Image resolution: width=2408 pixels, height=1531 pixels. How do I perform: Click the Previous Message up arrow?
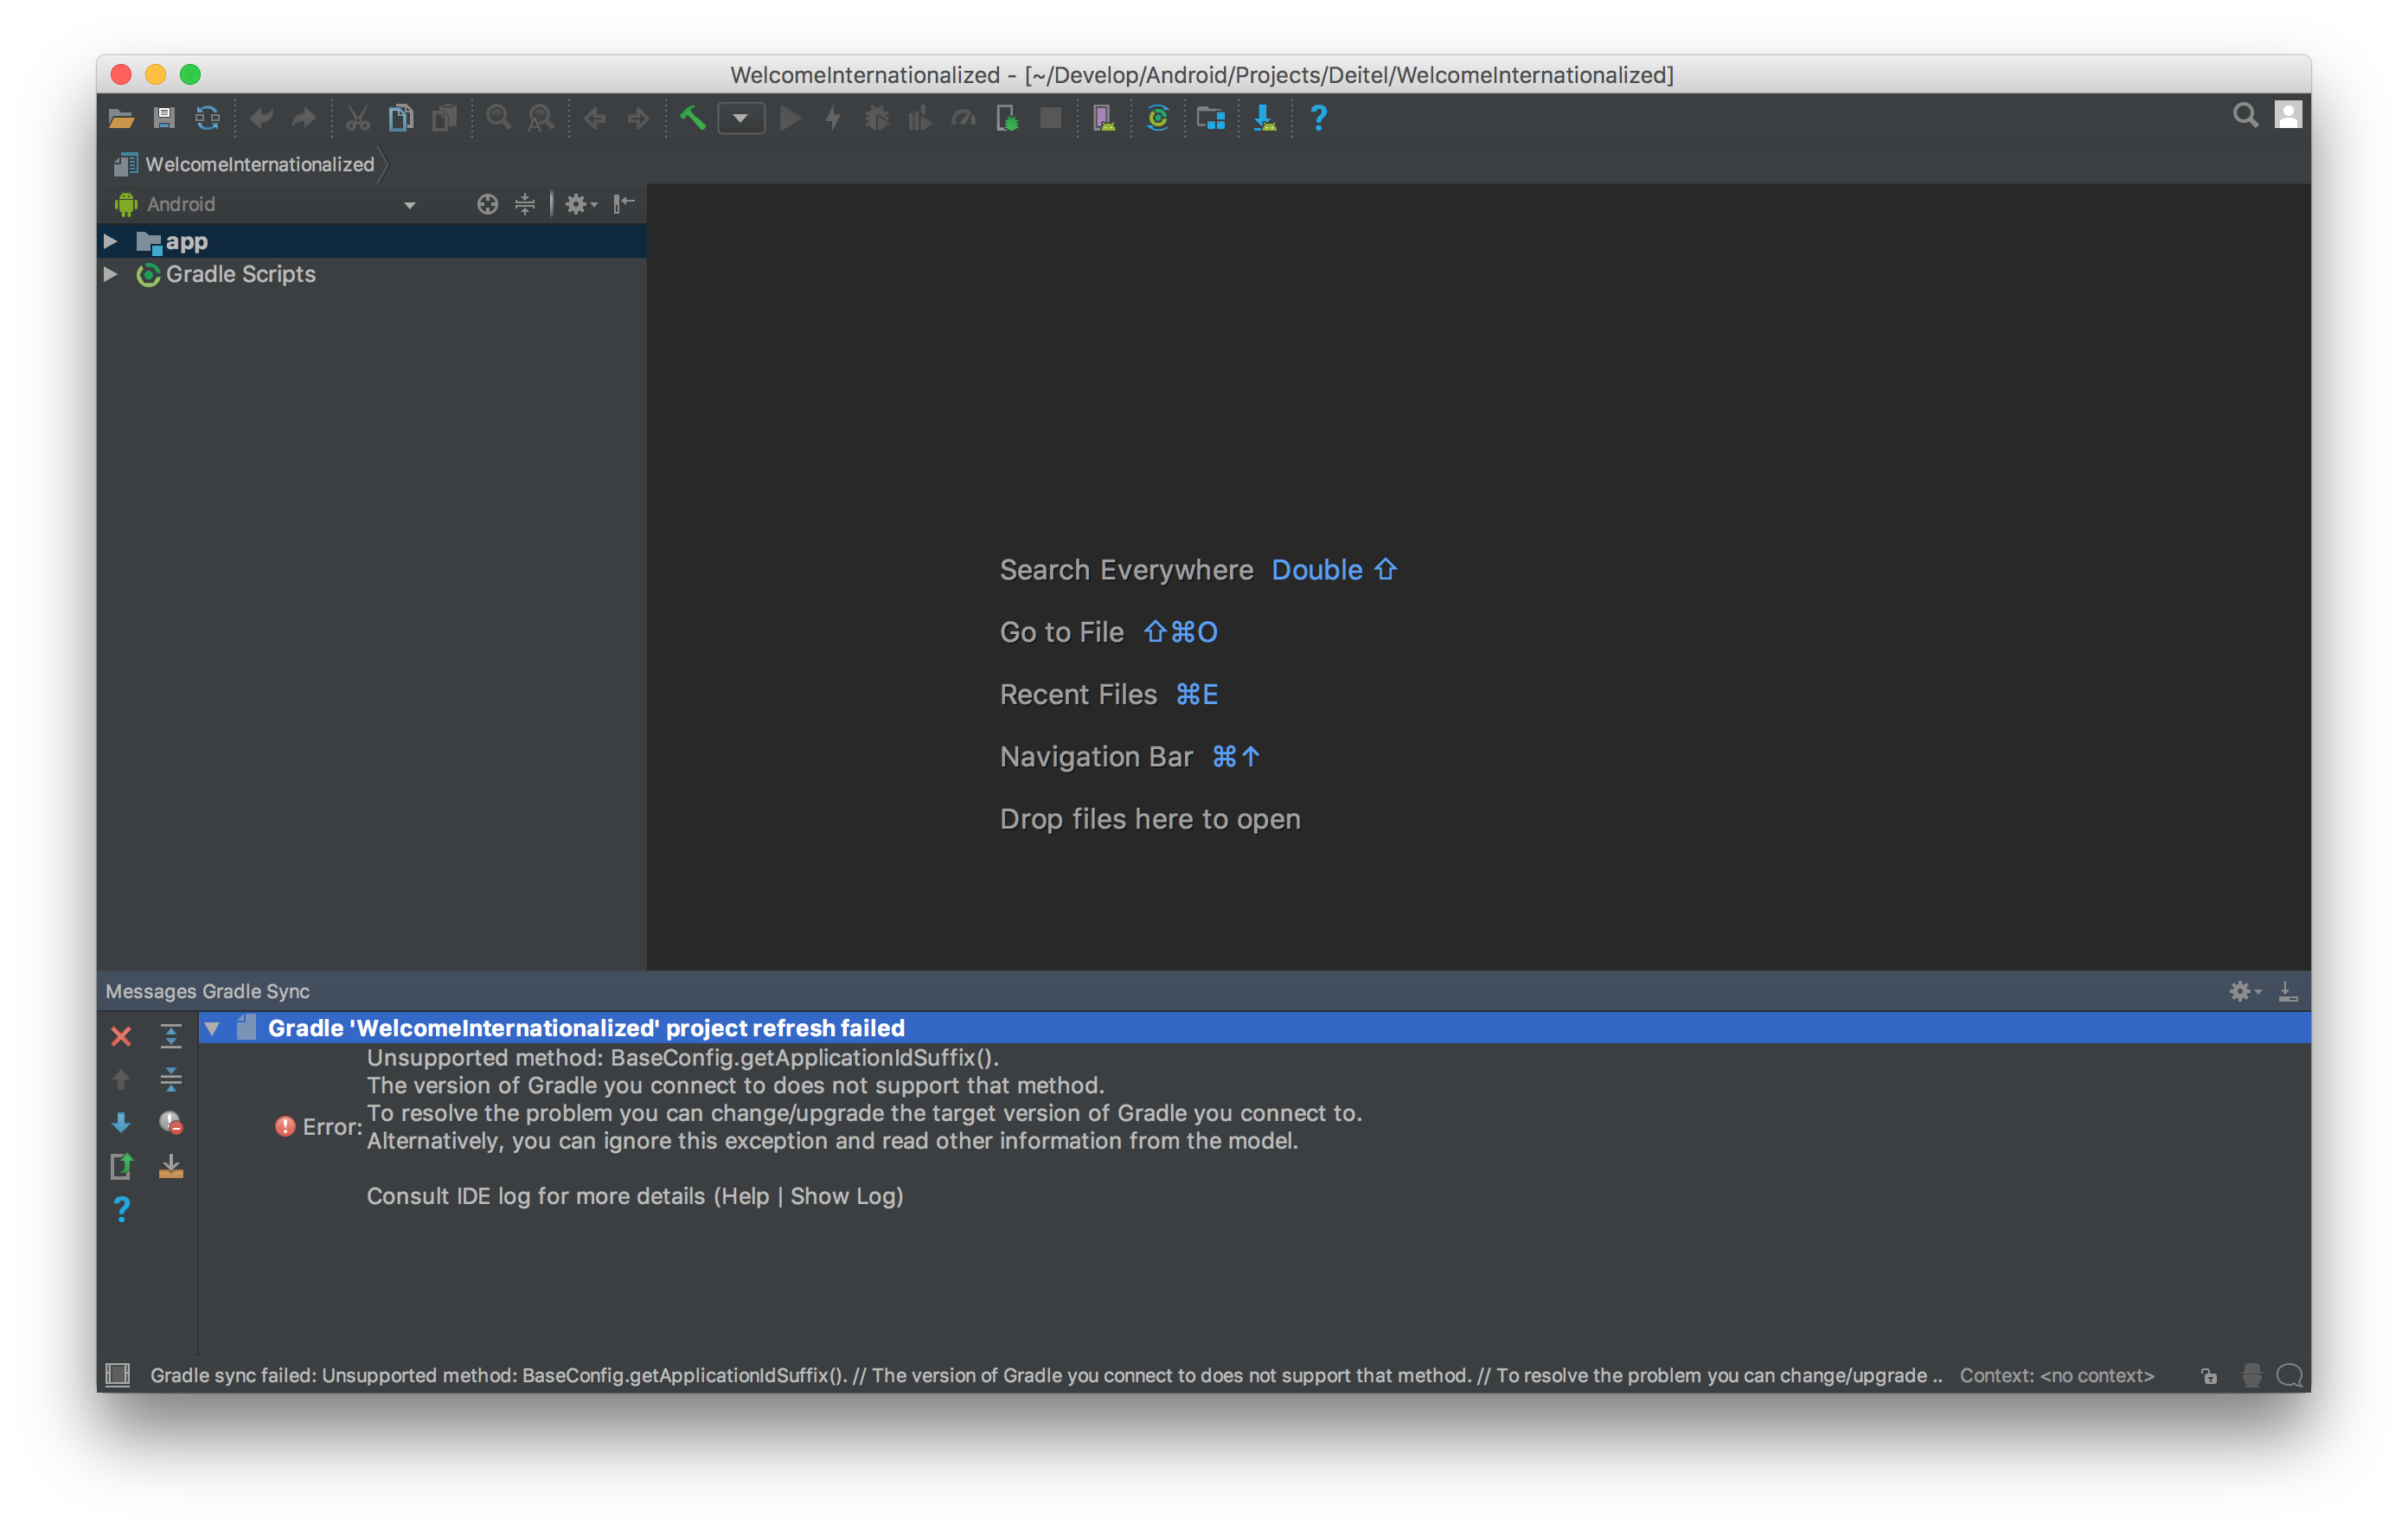[121, 1080]
